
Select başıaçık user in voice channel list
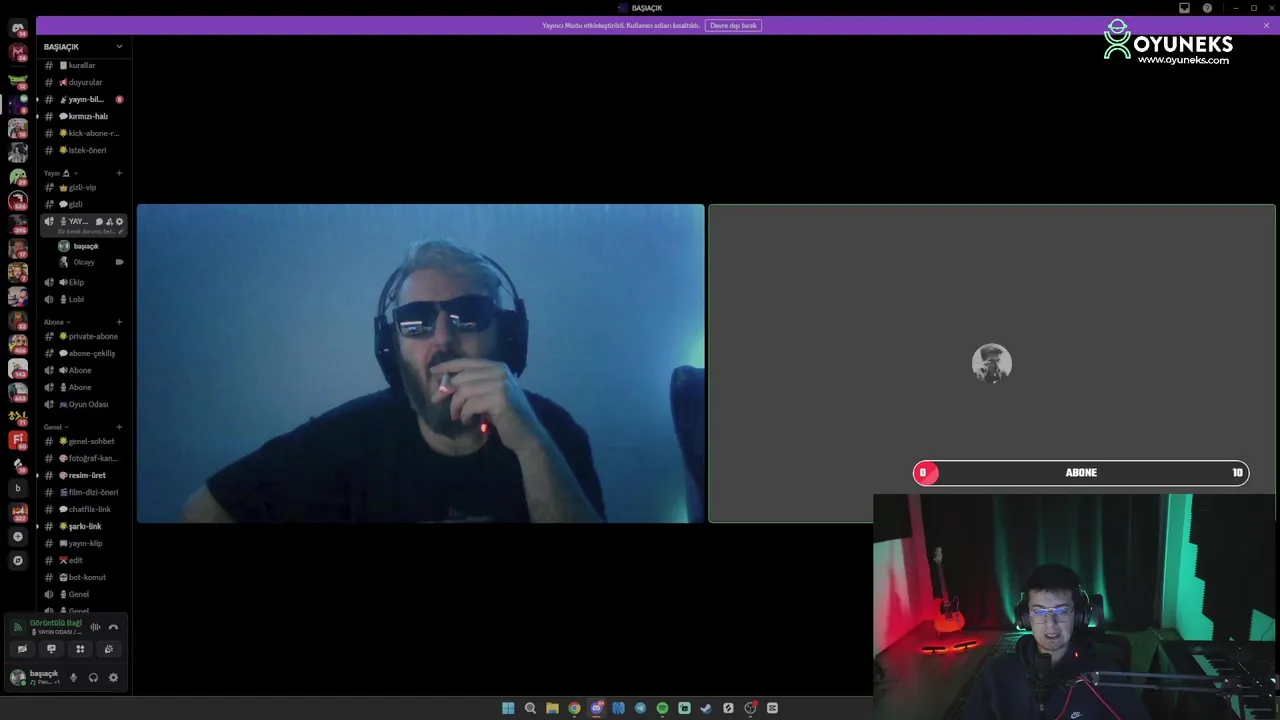pos(90,246)
